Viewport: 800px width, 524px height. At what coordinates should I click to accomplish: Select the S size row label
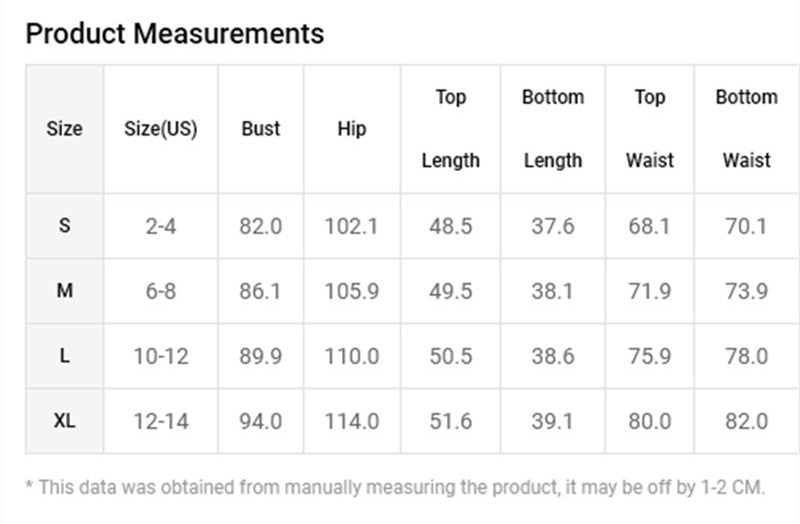click(x=64, y=226)
